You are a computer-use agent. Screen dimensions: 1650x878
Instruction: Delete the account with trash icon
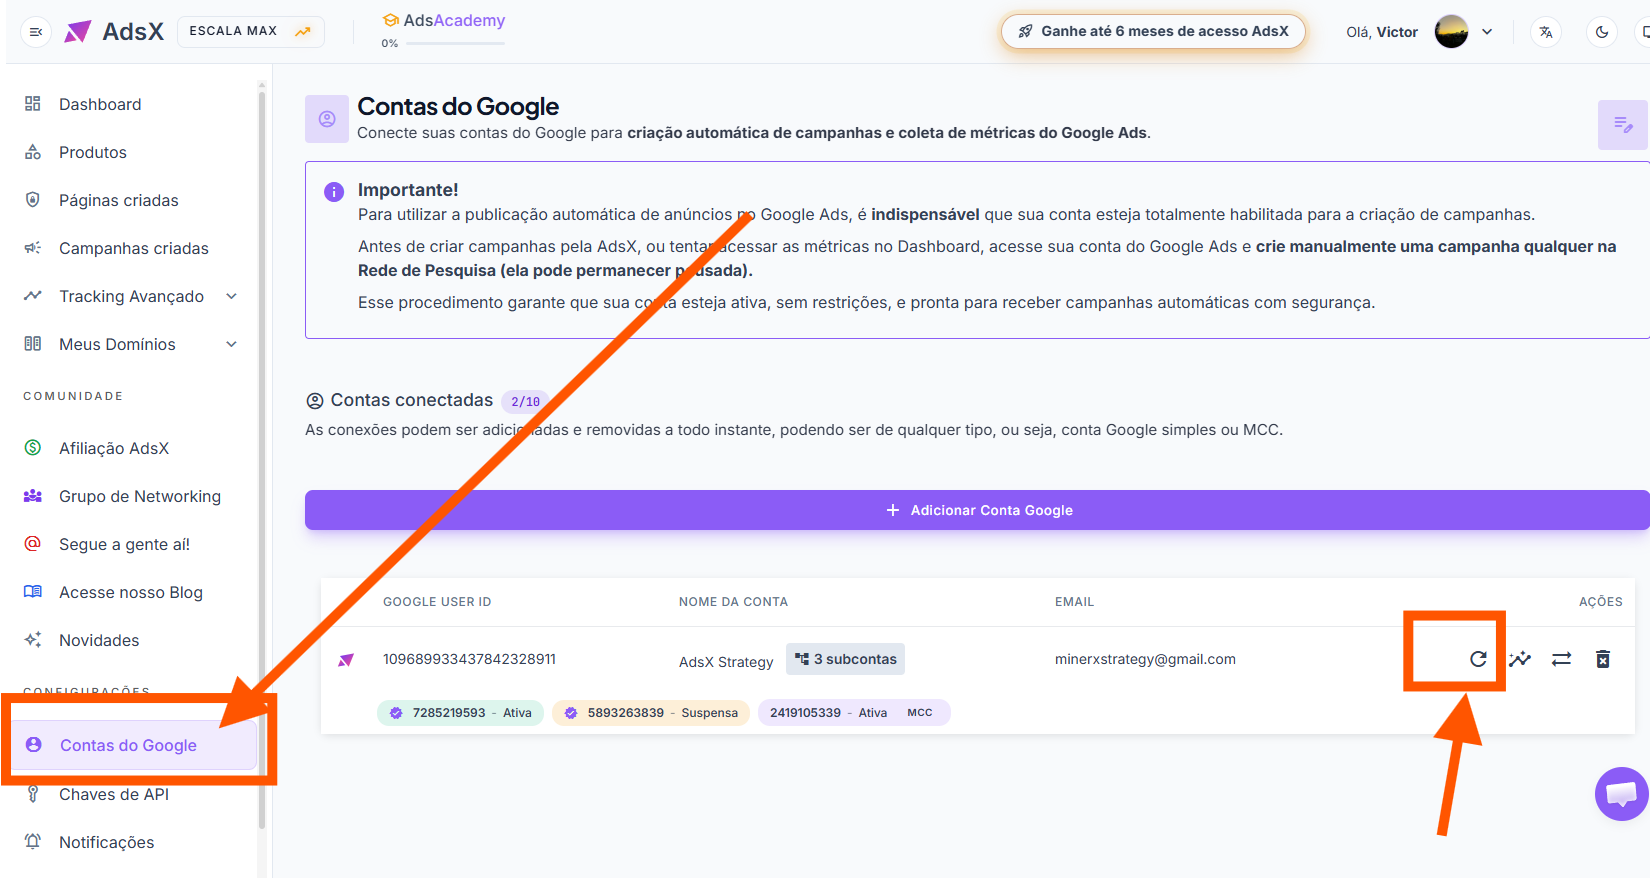click(x=1603, y=659)
